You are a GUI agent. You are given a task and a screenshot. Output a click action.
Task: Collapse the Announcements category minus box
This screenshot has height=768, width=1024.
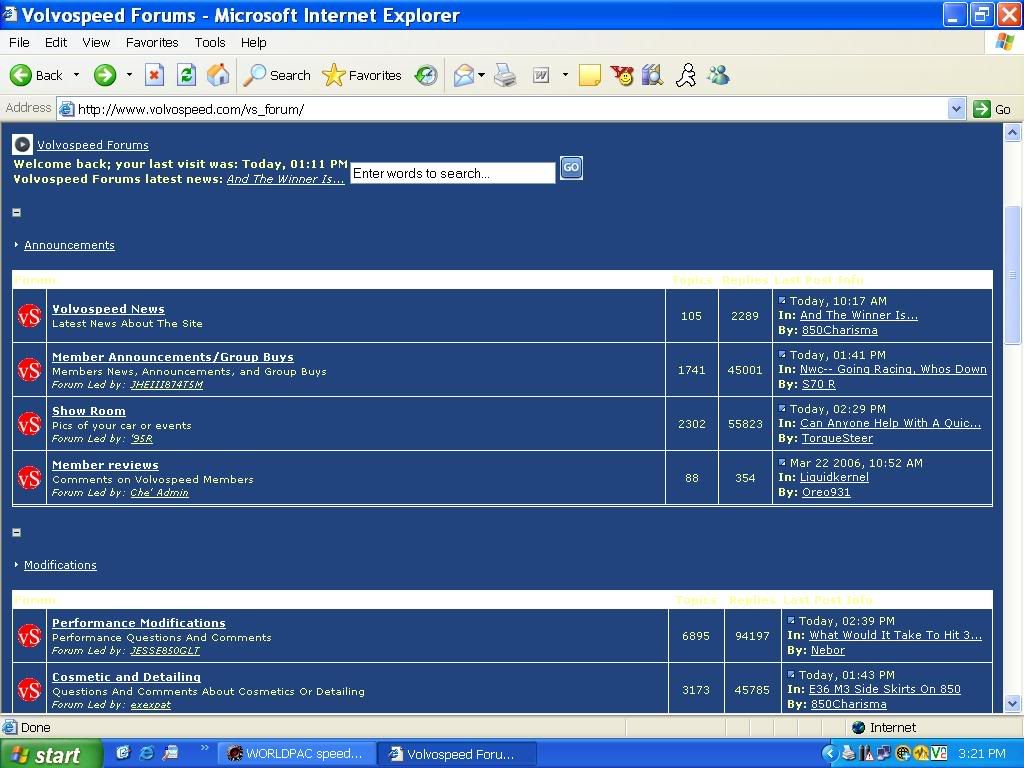point(17,212)
